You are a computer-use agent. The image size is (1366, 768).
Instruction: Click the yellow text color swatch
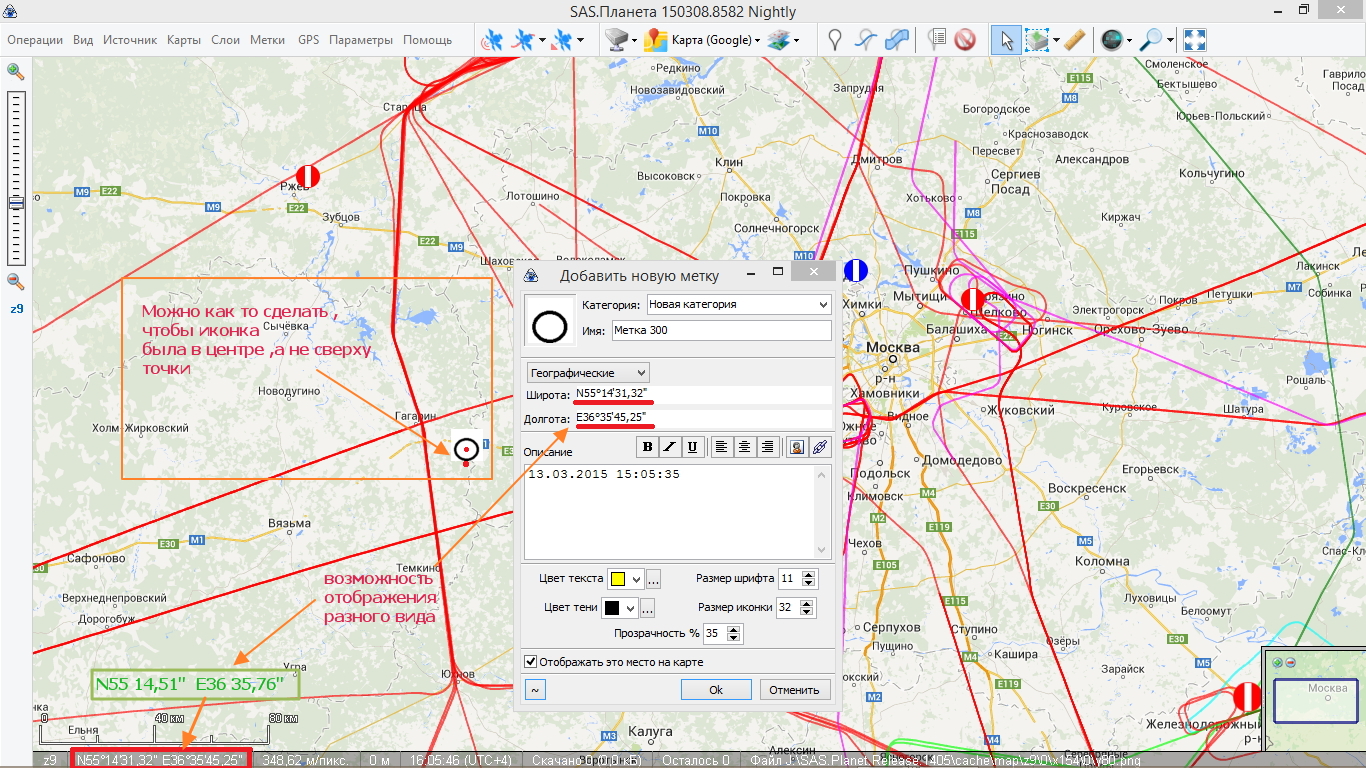point(618,579)
